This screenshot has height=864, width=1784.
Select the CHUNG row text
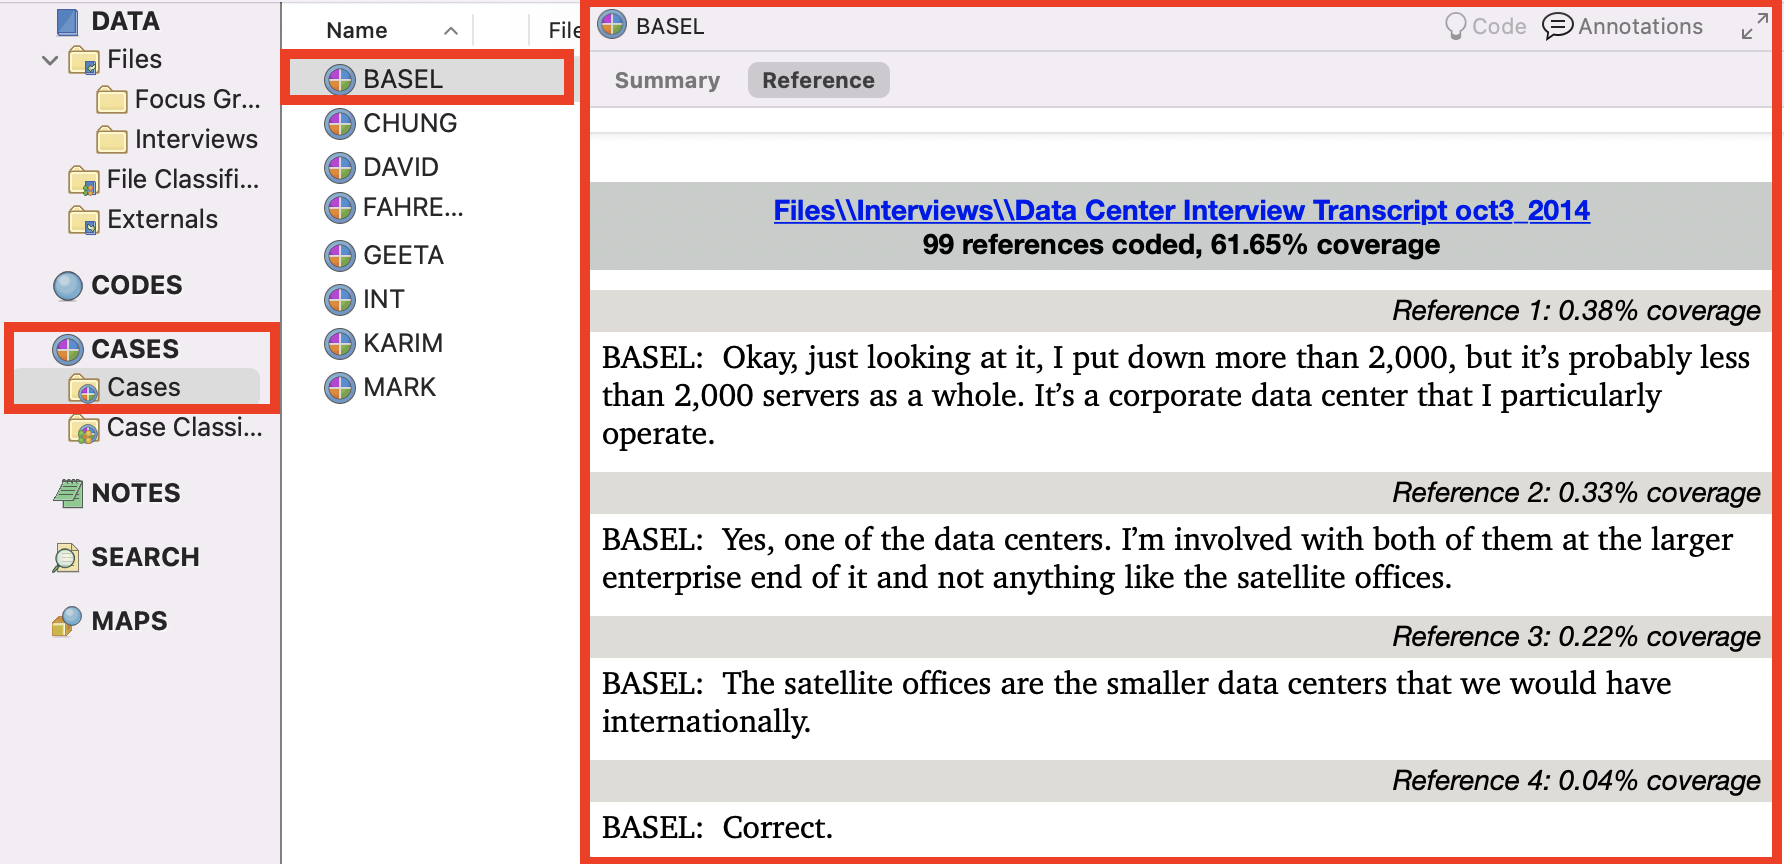tap(410, 123)
